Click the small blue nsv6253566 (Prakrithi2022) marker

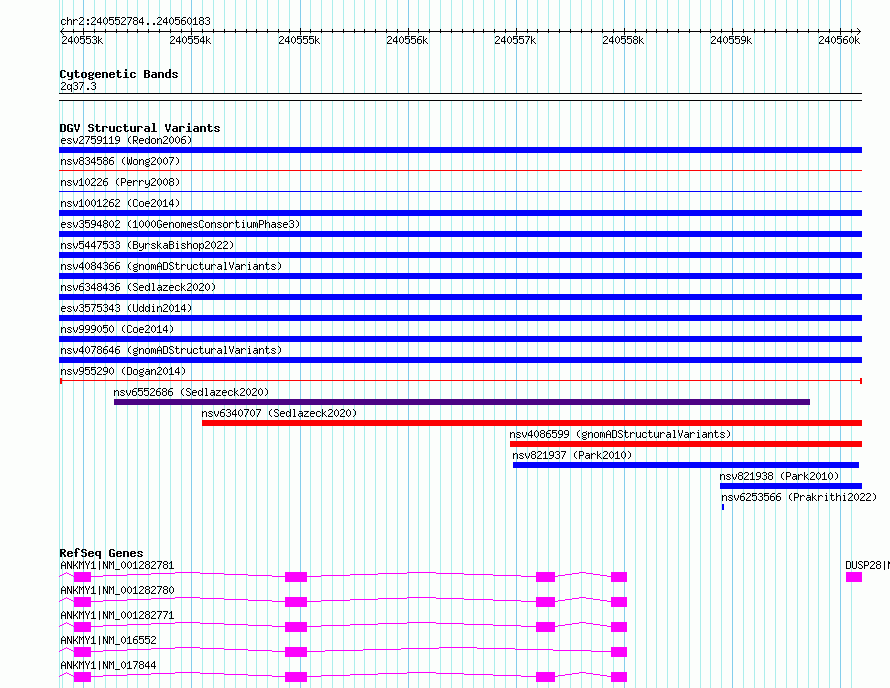[722, 507]
